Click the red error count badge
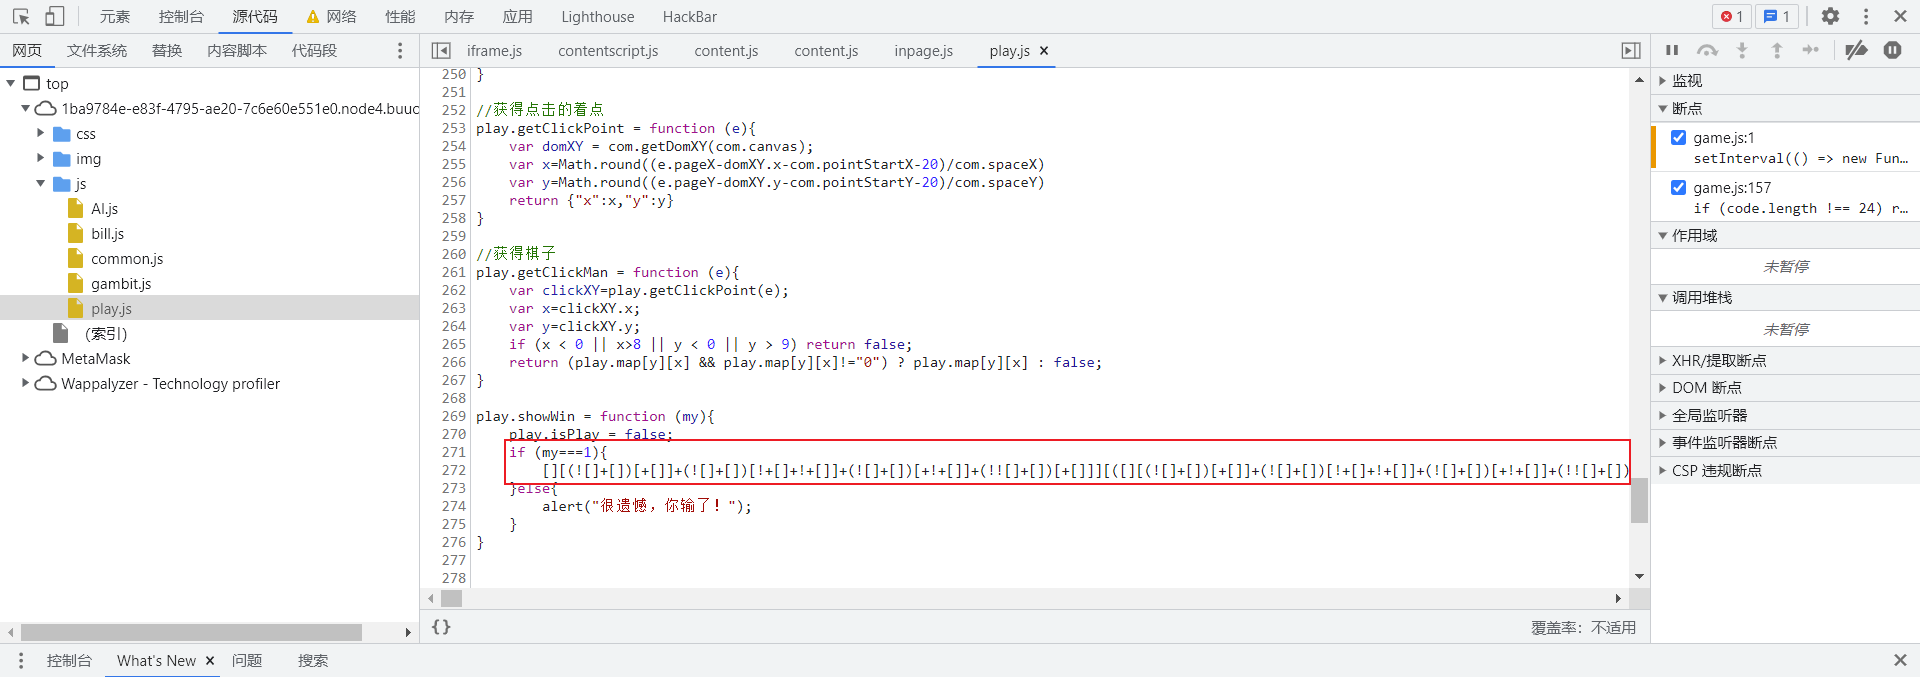The height and width of the screenshot is (677, 1920). coord(1731,16)
